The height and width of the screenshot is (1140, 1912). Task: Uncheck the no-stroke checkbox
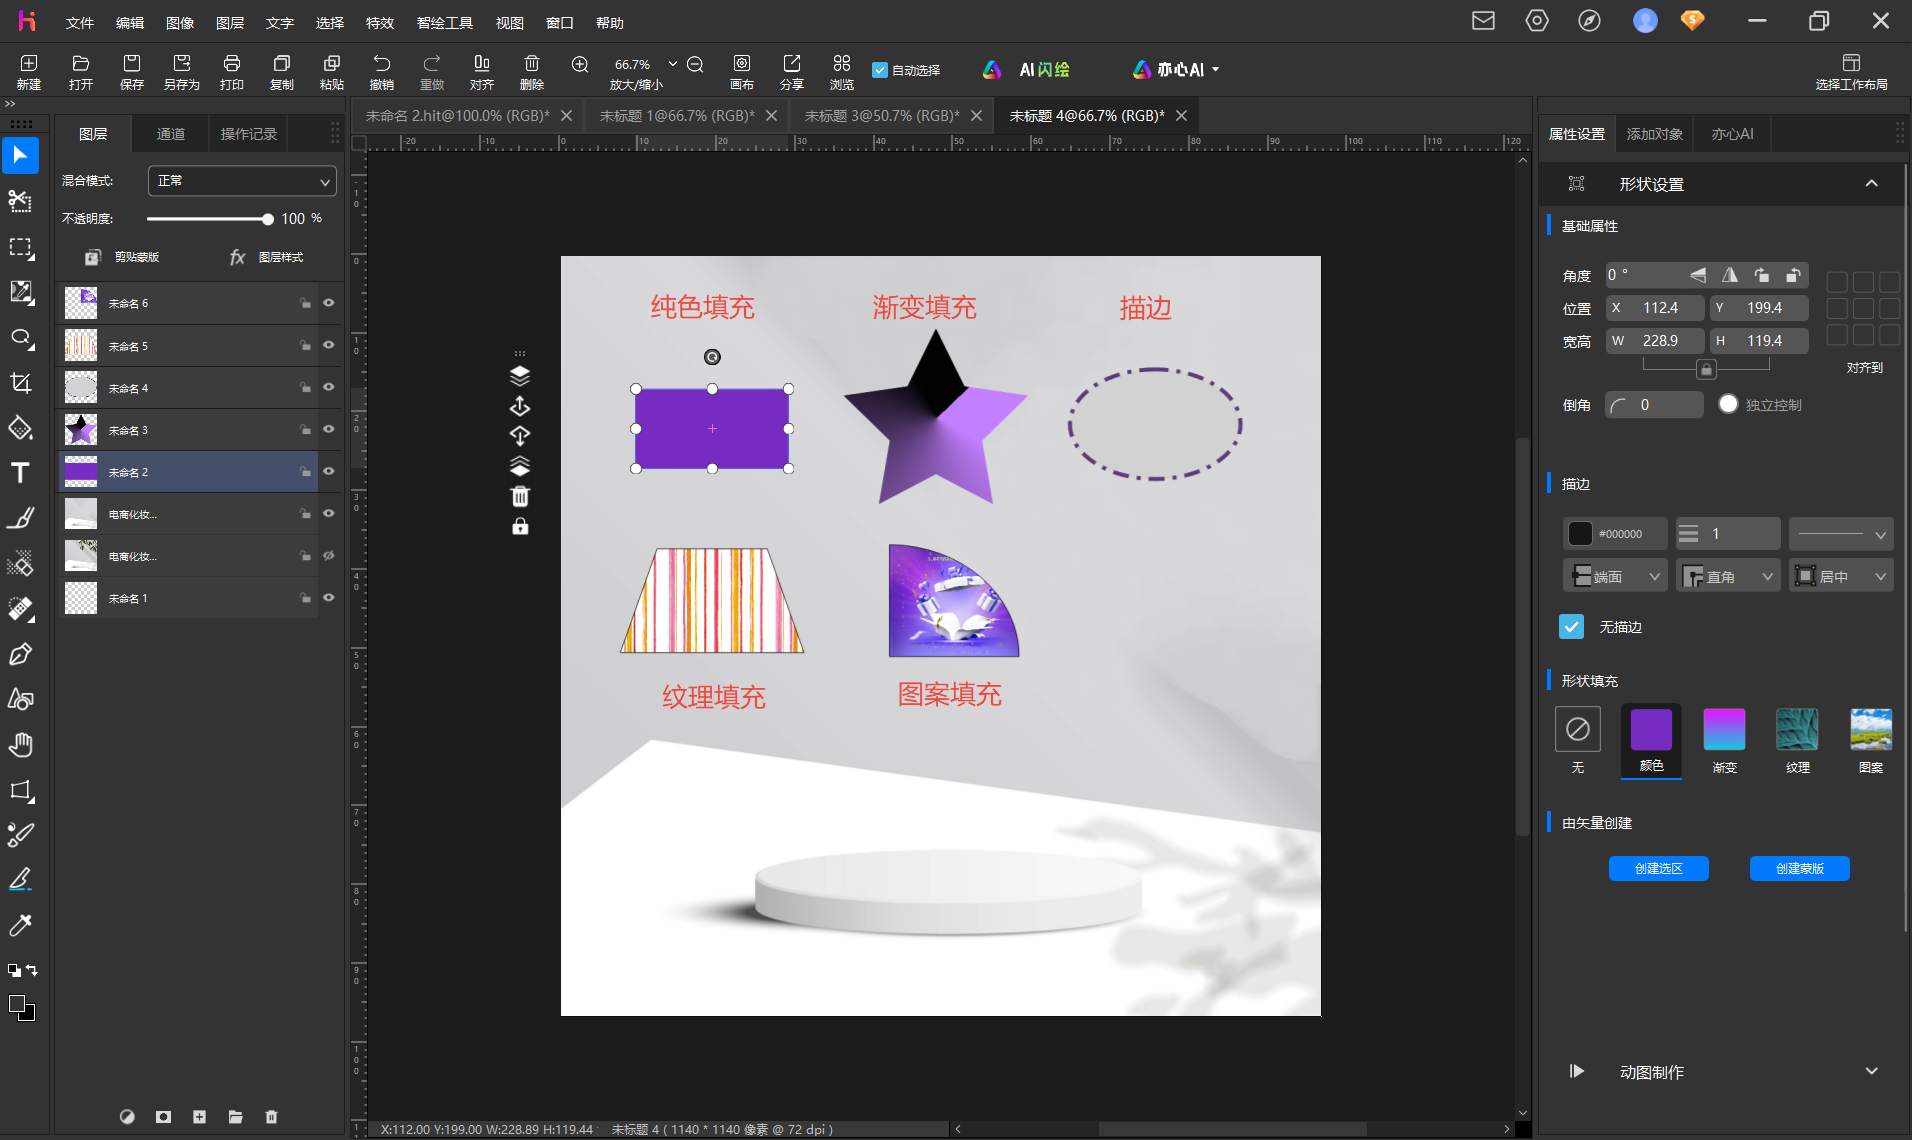click(x=1571, y=627)
